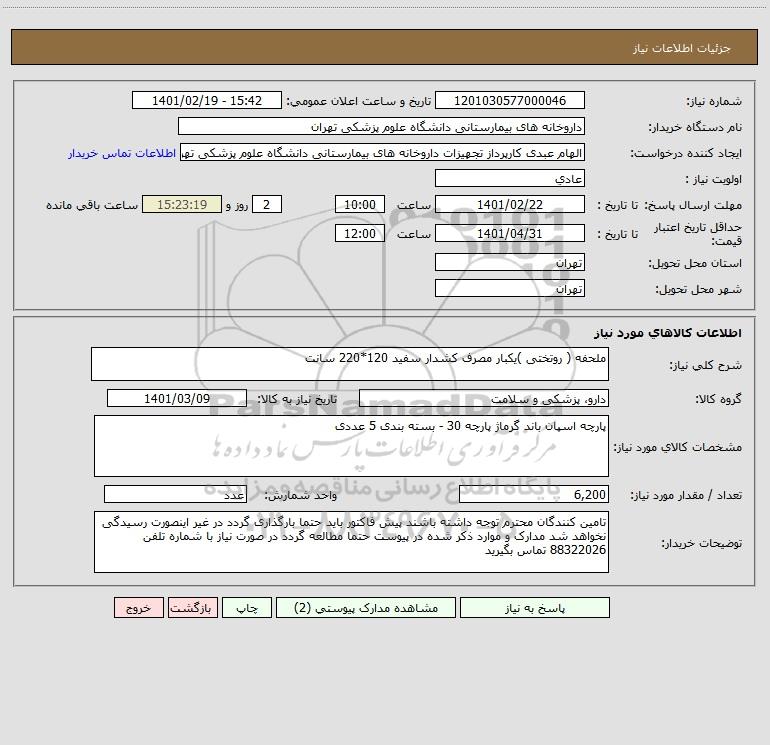Click the توضیحات خریدار notes box
The height and width of the screenshot is (745, 770).
[351, 542]
